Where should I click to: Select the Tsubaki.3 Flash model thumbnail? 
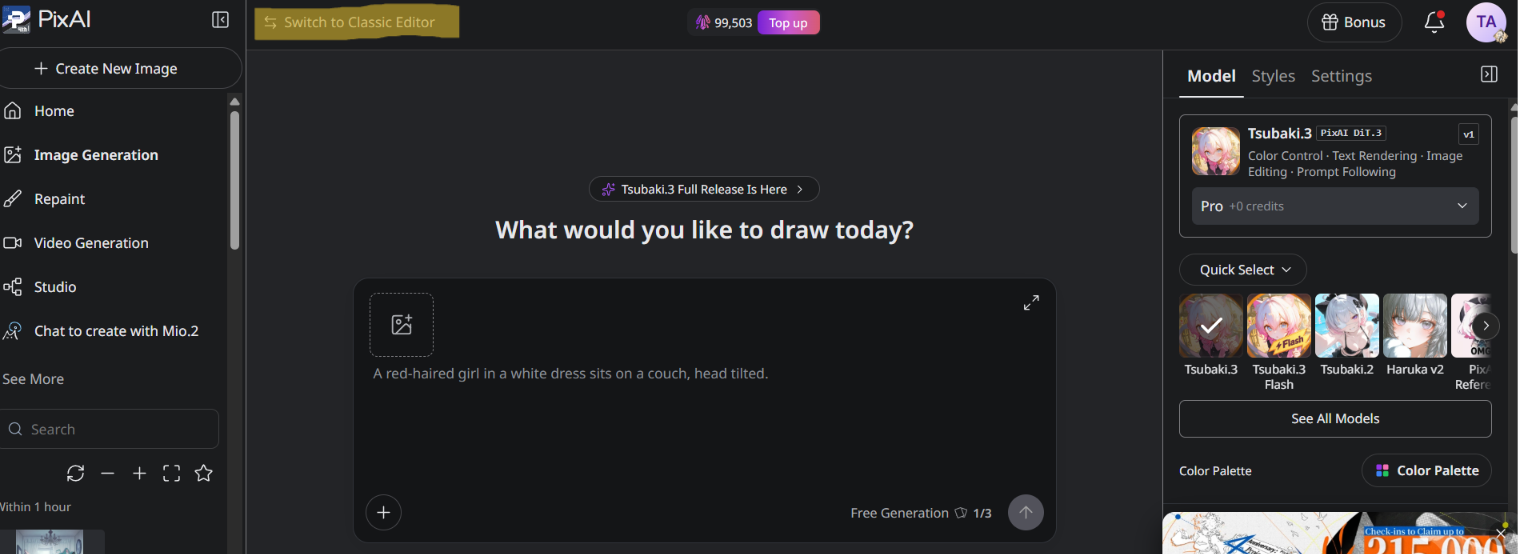click(x=1279, y=325)
